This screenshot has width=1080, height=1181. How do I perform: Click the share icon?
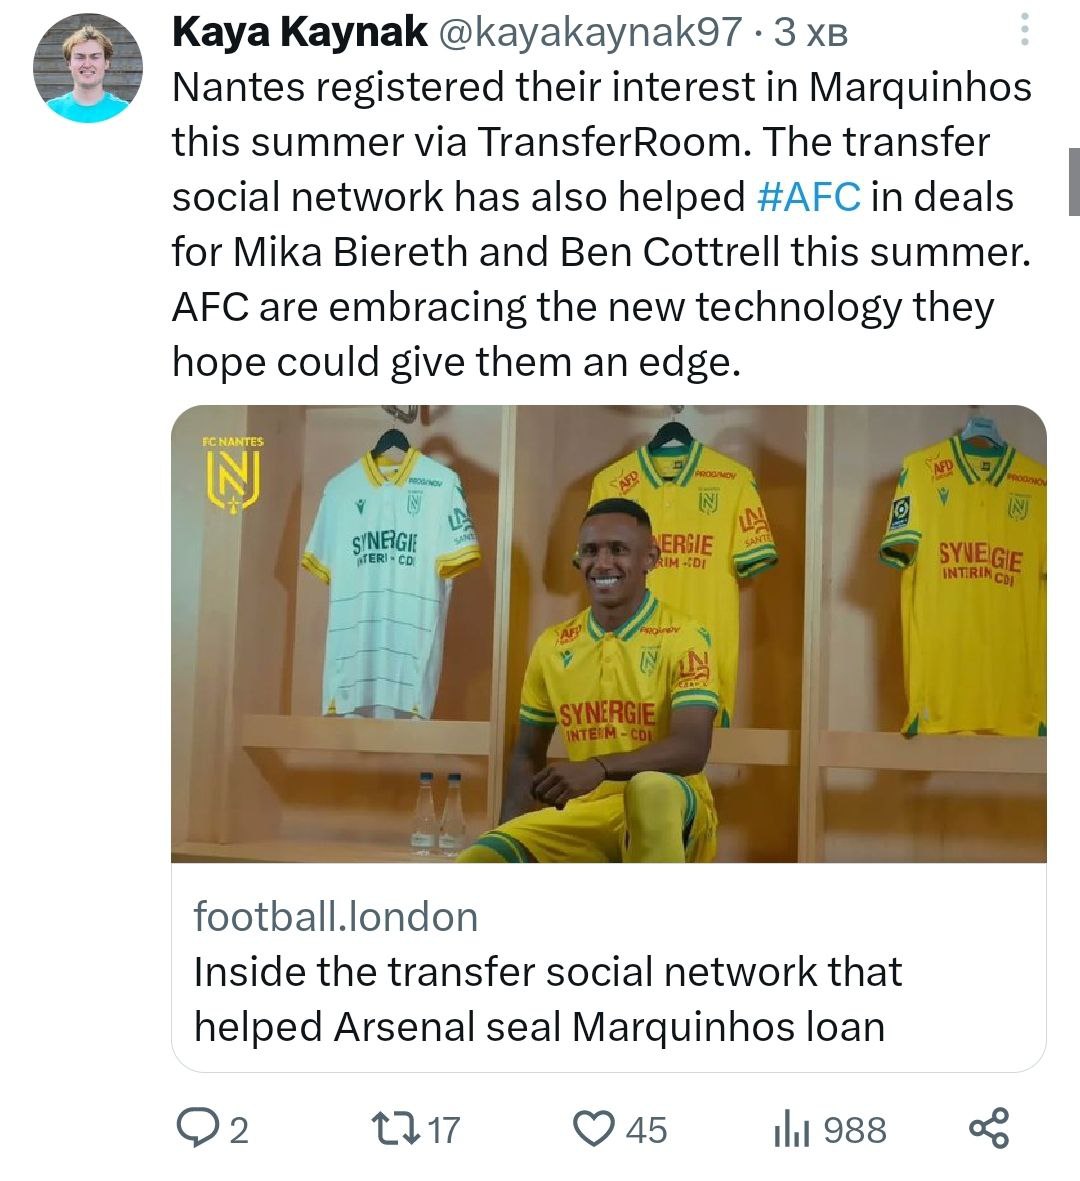coord(990,1129)
